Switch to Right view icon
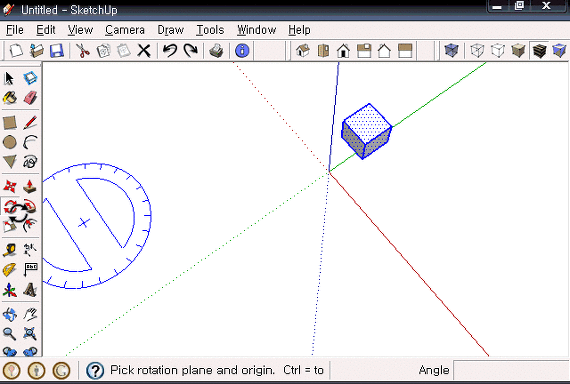This screenshot has width=570, height=384. click(x=364, y=51)
